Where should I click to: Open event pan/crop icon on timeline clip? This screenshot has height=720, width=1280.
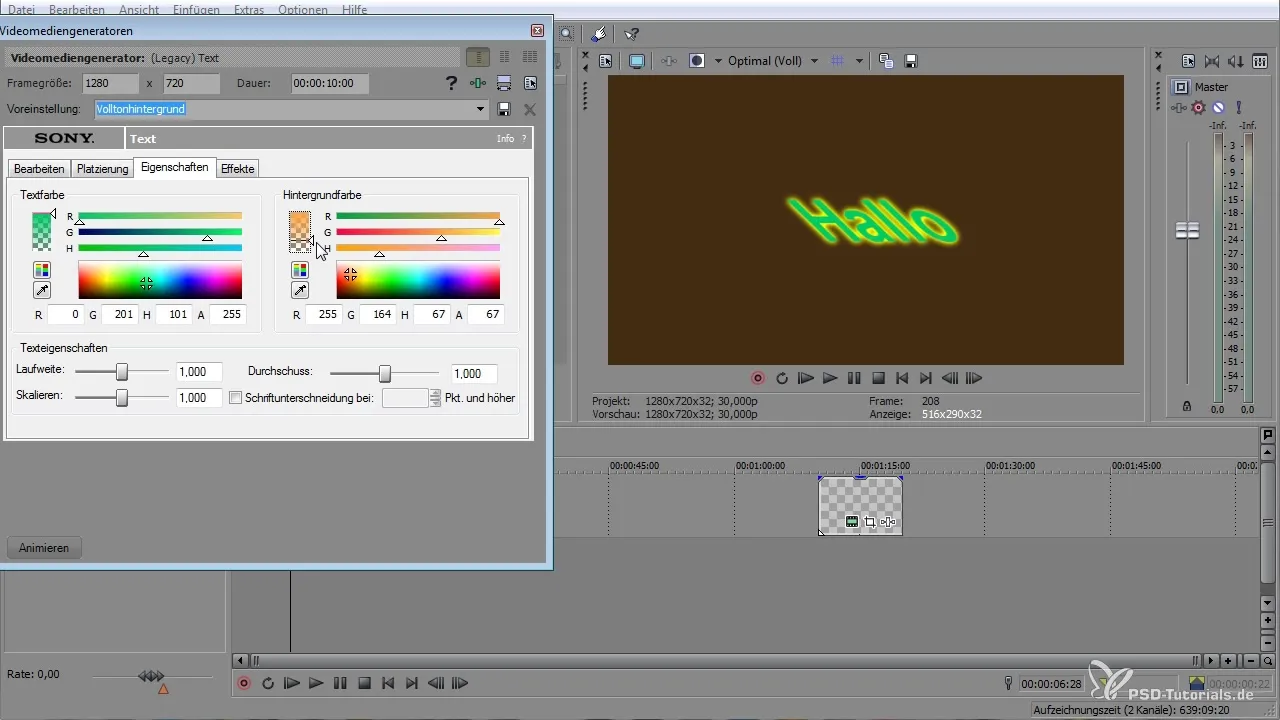pyautogui.click(x=870, y=522)
